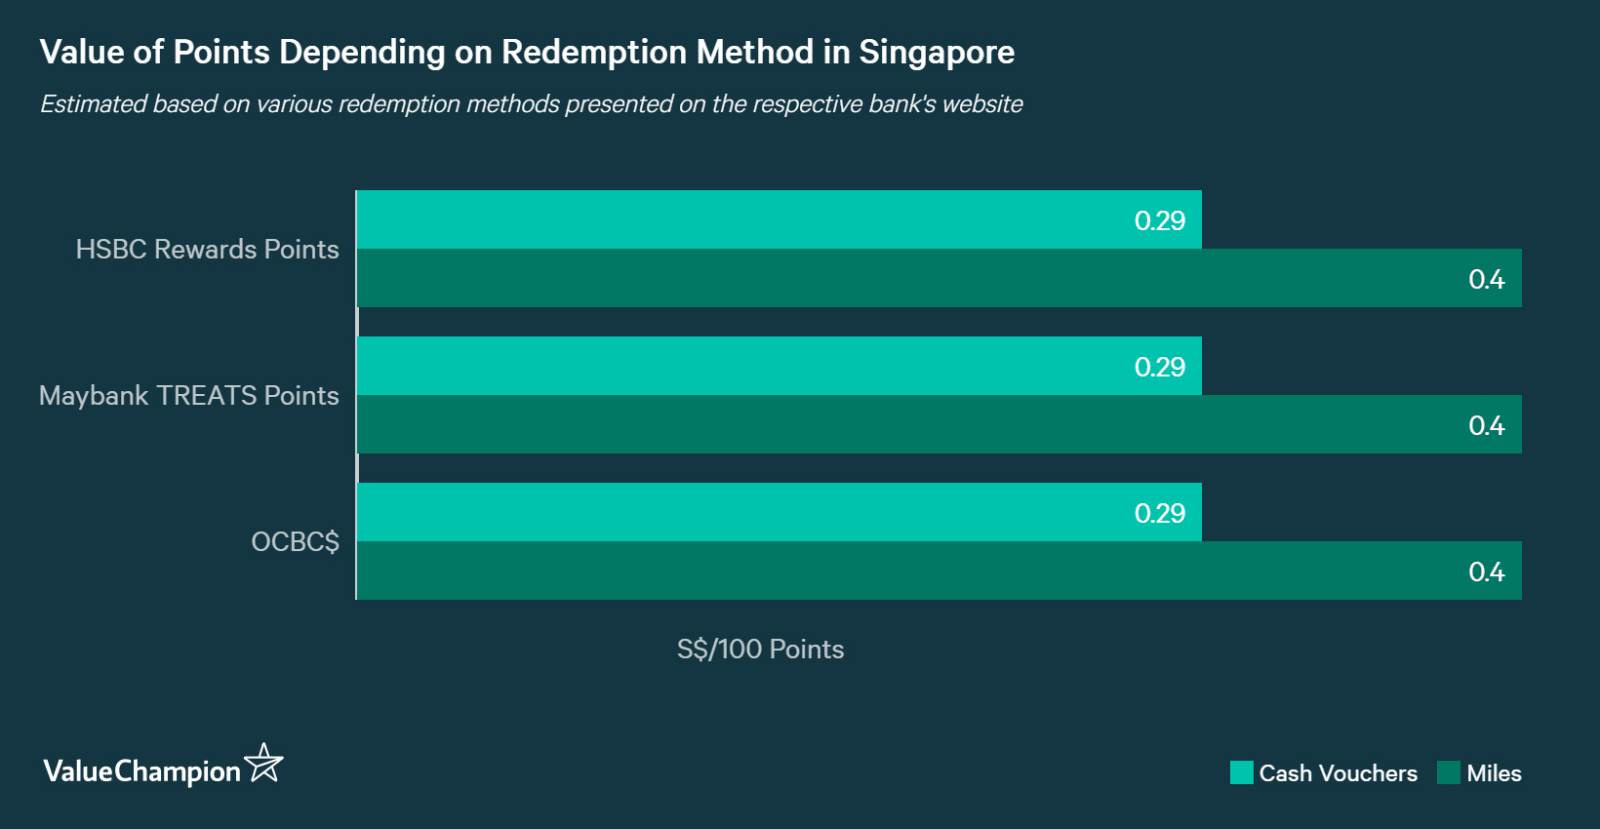Click the chart title about Redemption Method
Screen dimensions: 1600x829
pyautogui.click(x=527, y=52)
